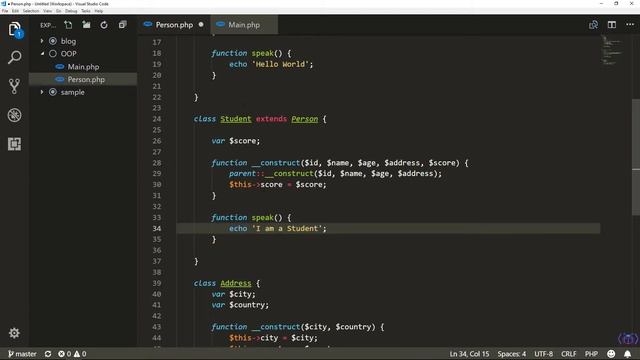640x360 pixels.
Task: Click line number 39 in the gutter
Action: pos(157,283)
